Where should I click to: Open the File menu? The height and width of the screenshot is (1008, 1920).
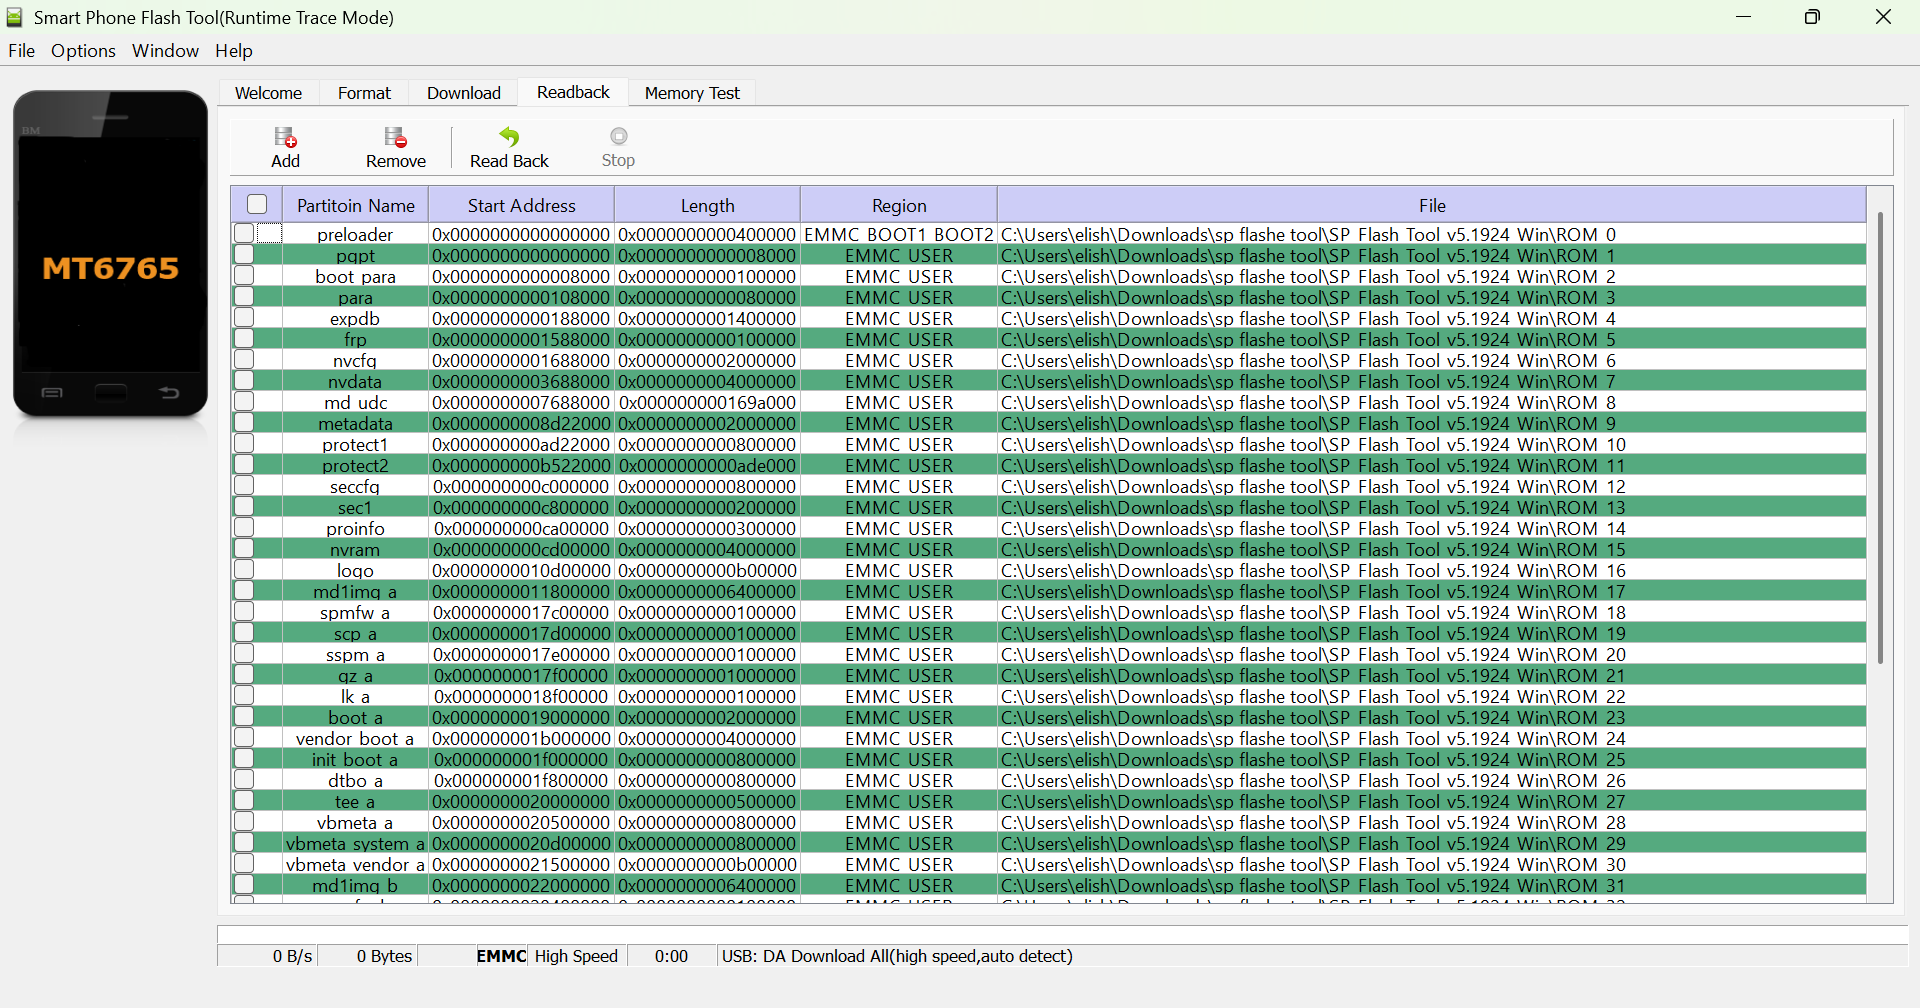tap(21, 51)
